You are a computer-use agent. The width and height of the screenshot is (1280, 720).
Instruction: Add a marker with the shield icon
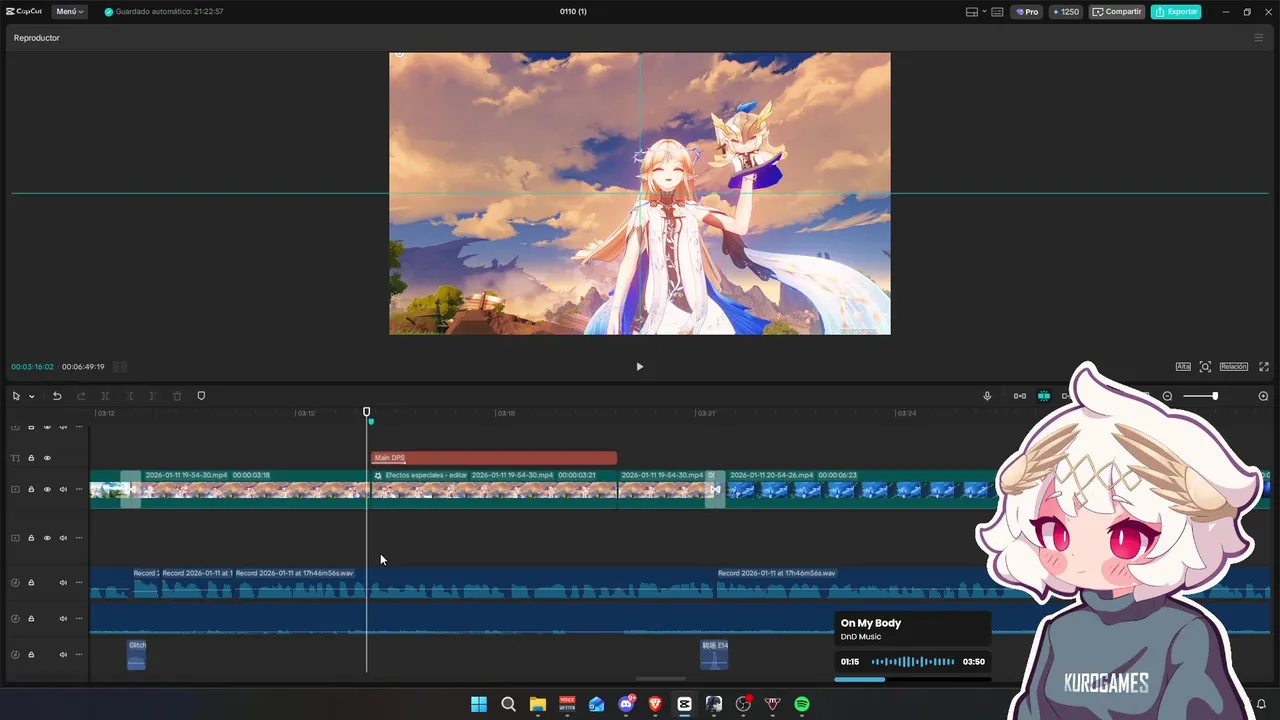pyautogui.click(x=201, y=396)
